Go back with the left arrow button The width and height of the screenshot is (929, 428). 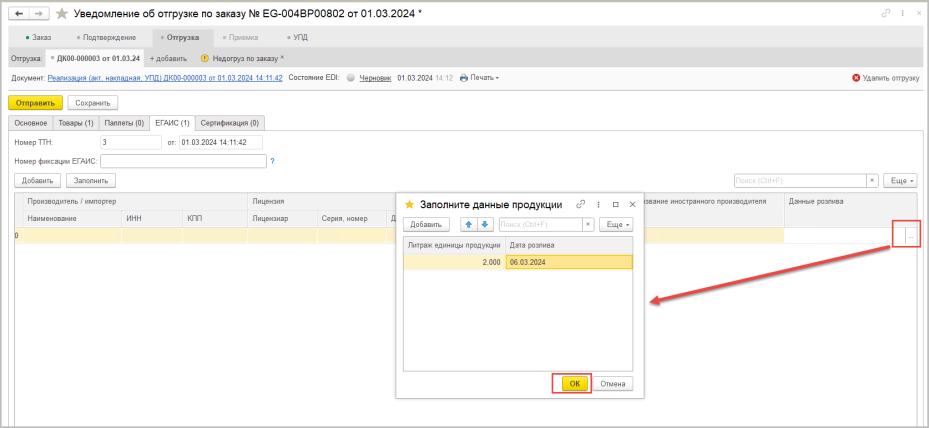pyautogui.click(x=18, y=13)
